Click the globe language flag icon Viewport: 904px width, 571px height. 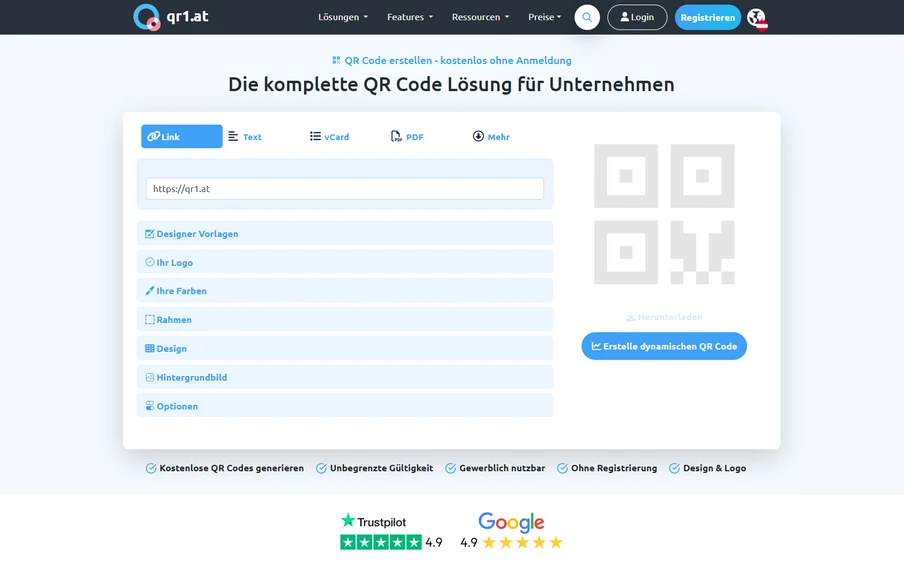click(x=757, y=18)
